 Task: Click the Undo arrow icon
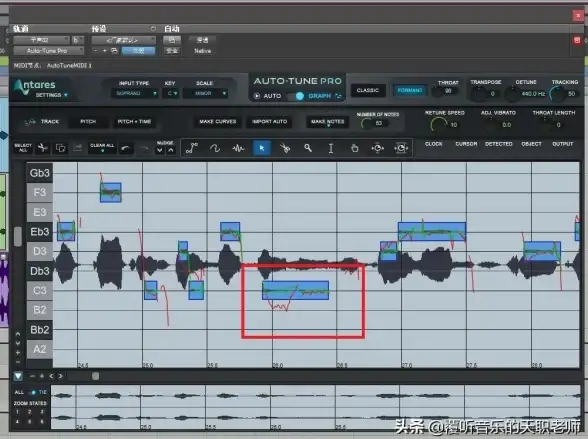126,148
